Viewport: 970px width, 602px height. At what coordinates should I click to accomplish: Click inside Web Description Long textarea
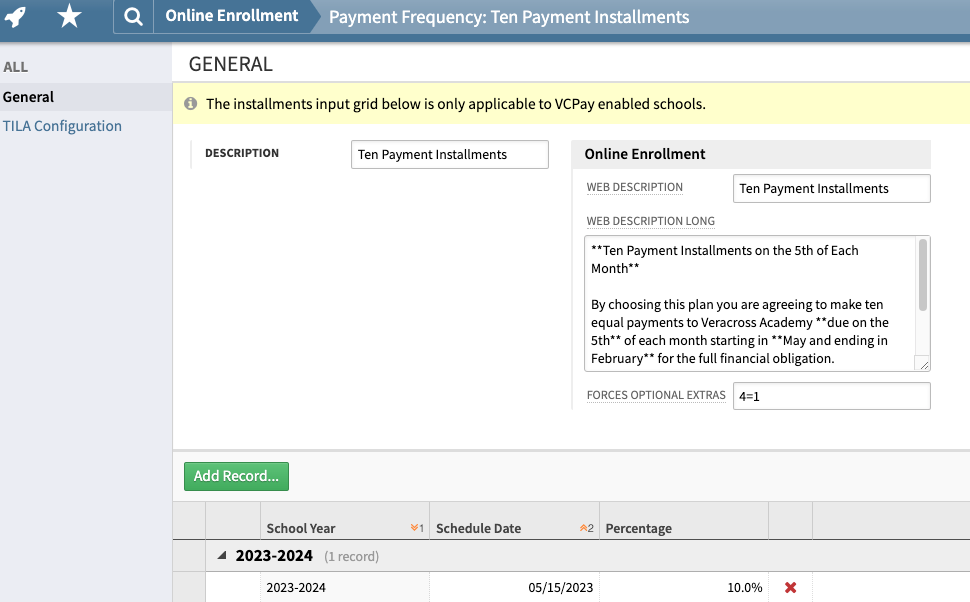tap(750, 304)
